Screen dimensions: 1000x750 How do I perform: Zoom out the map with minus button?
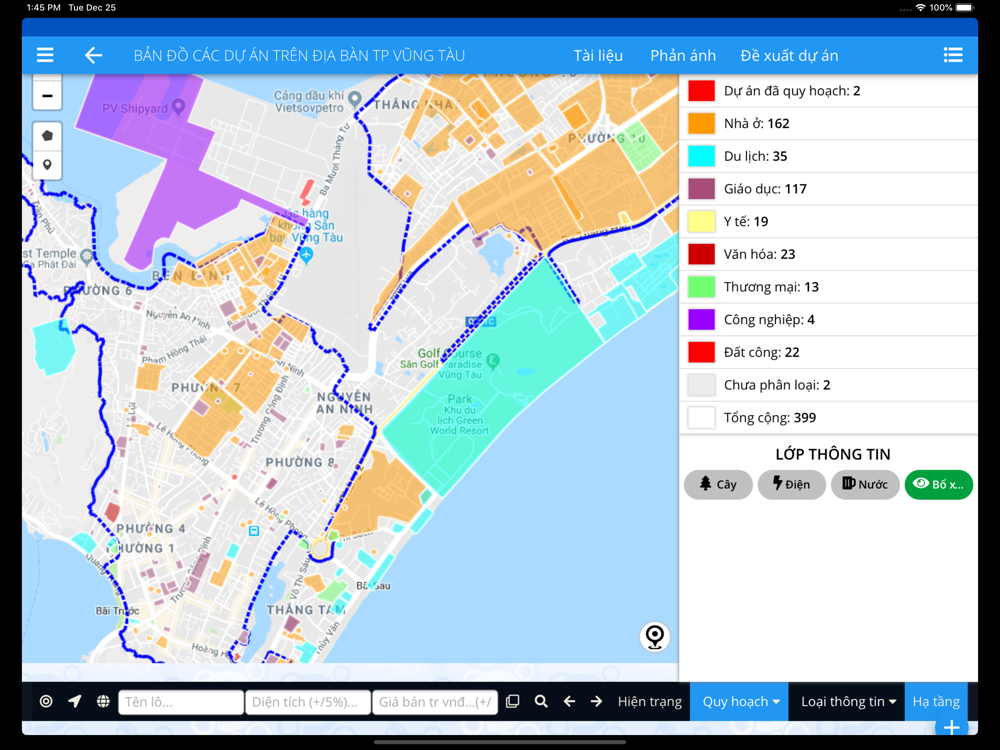(47, 96)
